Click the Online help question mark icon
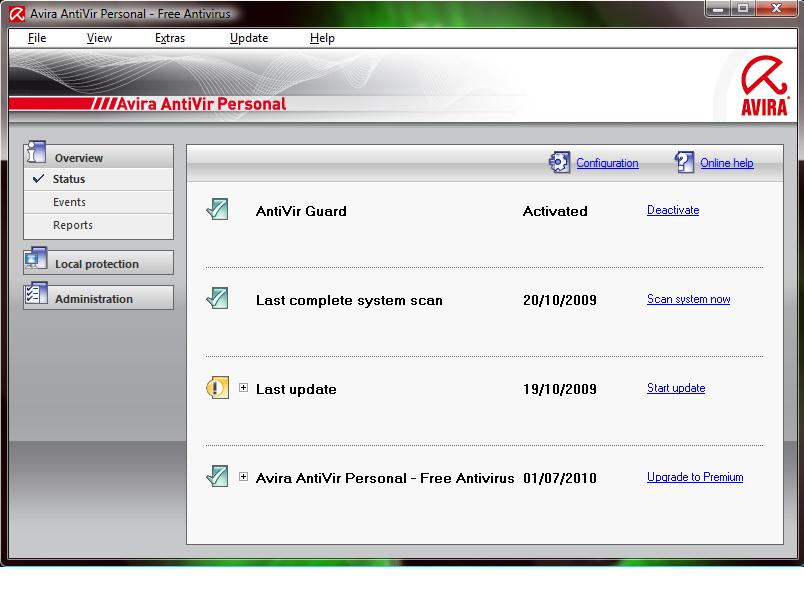 (x=684, y=162)
